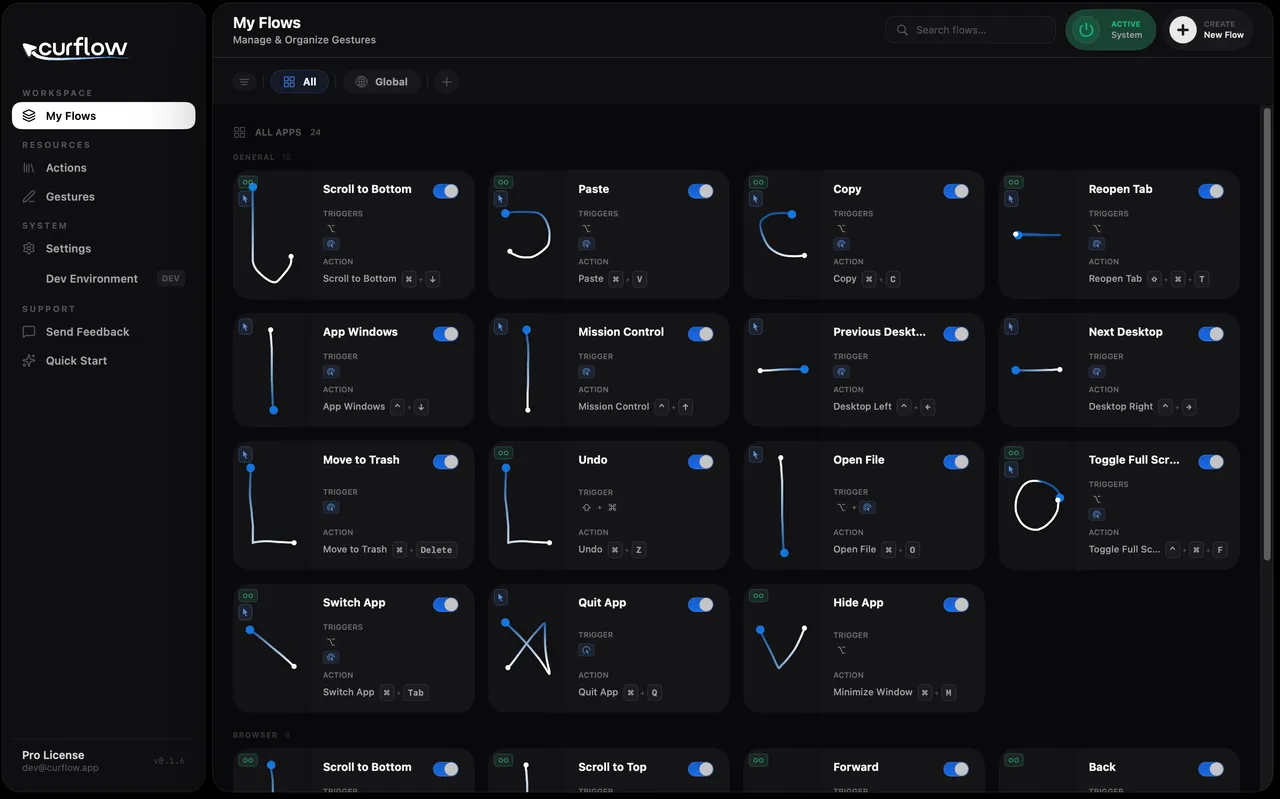Click the cursor icon on App Windows card
The width and height of the screenshot is (1280, 799).
click(246, 326)
